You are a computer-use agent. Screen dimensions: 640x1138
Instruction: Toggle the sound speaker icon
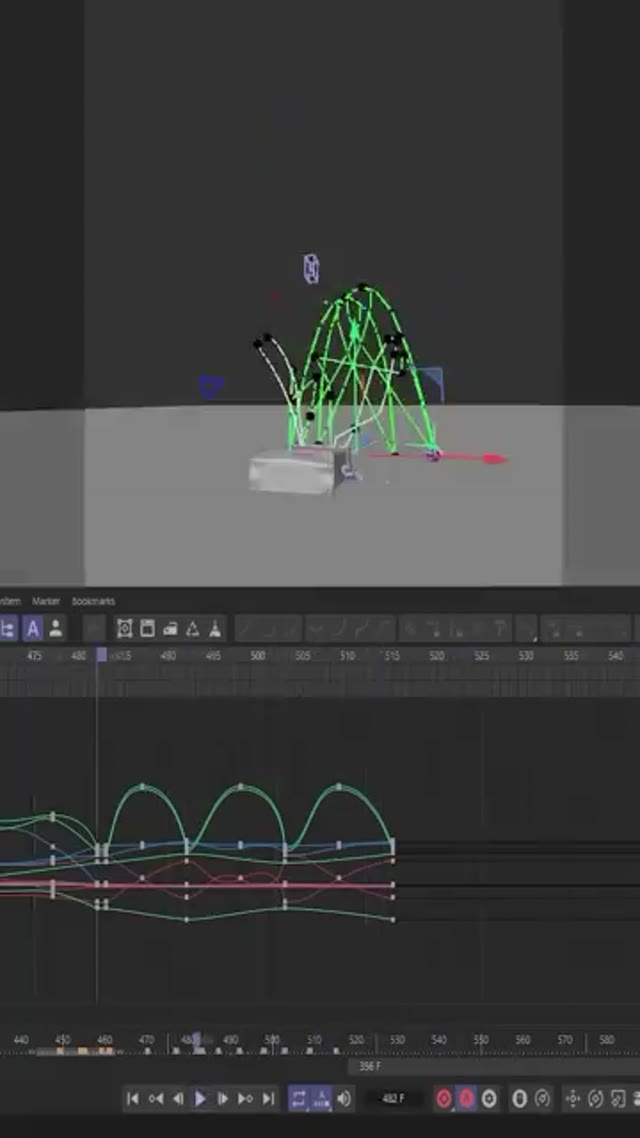(344, 1098)
